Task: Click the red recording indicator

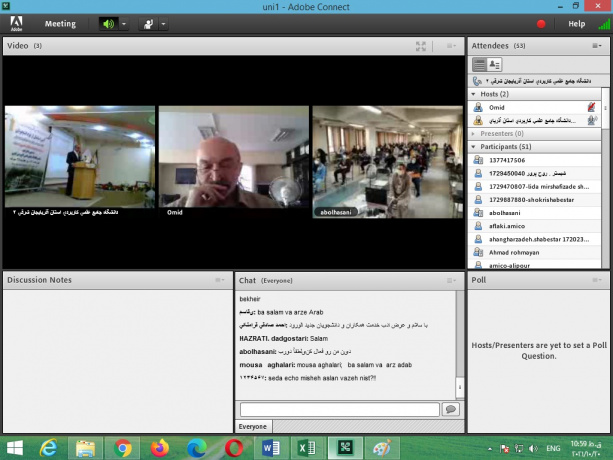Action: (541, 23)
